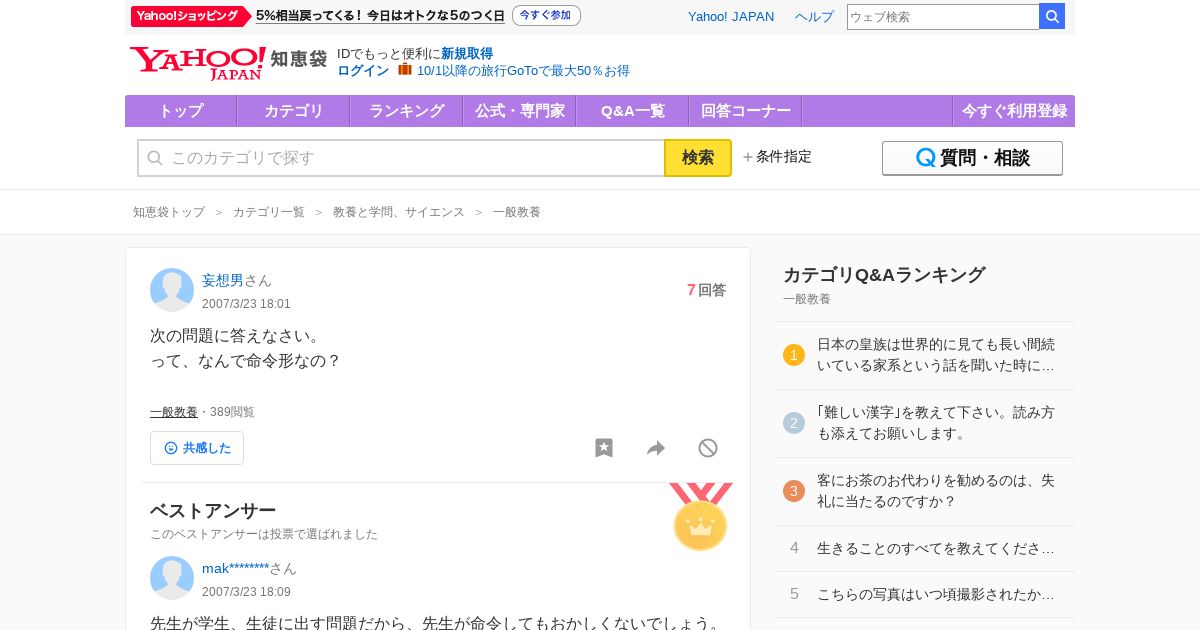Open ranking item 客にお茶のお代わりを勧めるのは
The height and width of the screenshot is (630, 1200).
(936, 491)
